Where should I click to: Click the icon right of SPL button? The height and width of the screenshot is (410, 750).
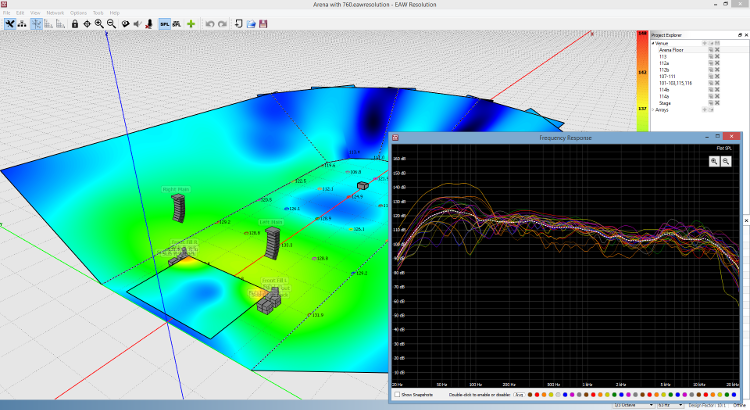coord(177,24)
